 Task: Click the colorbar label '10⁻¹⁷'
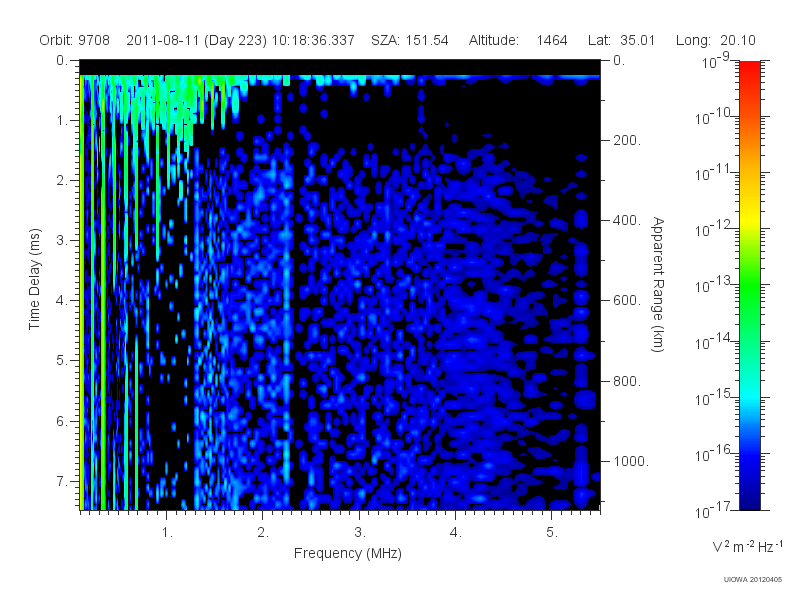tap(713, 510)
